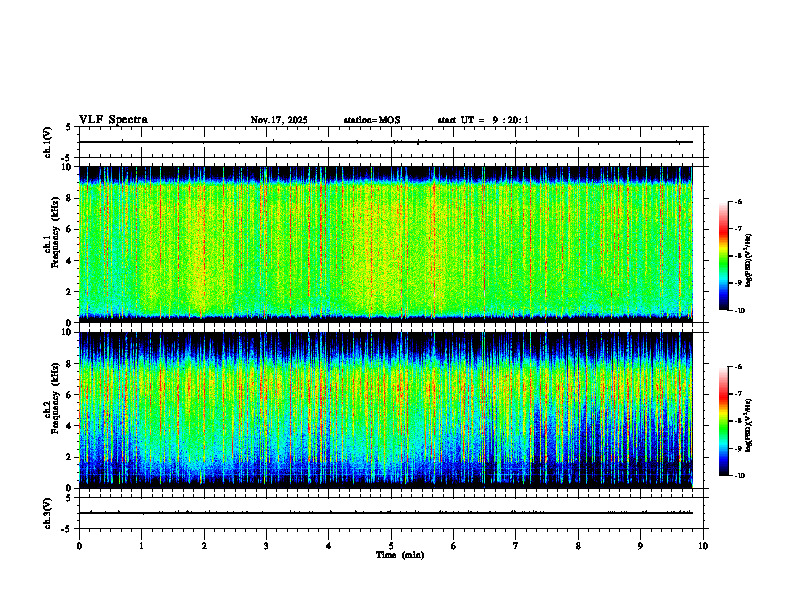The height and width of the screenshot is (612, 792).
Task: Select the date text "Nov.17, 2025"
Action: [x=279, y=120]
